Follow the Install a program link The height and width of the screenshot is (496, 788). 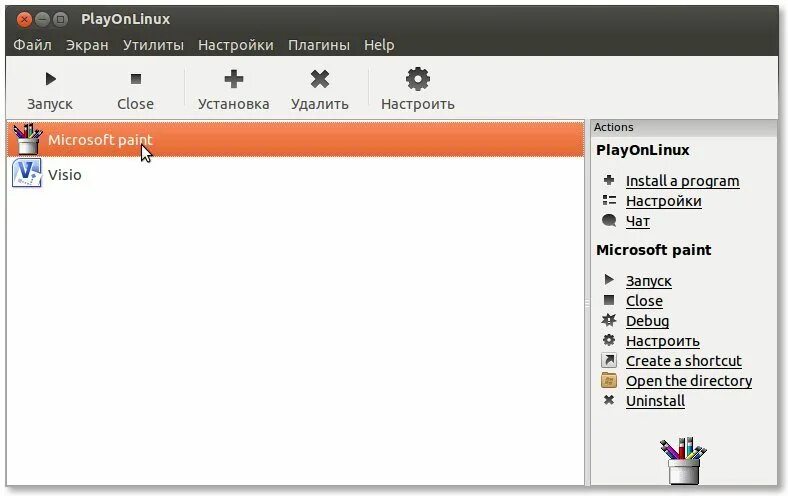[x=682, y=181]
